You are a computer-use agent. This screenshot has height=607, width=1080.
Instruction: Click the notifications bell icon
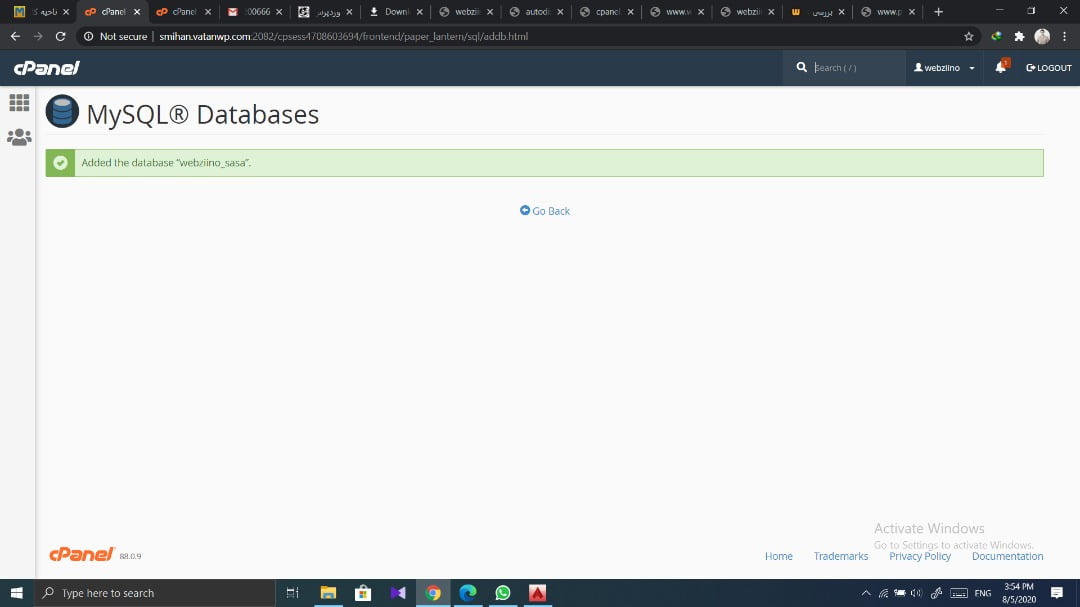pos(1001,67)
